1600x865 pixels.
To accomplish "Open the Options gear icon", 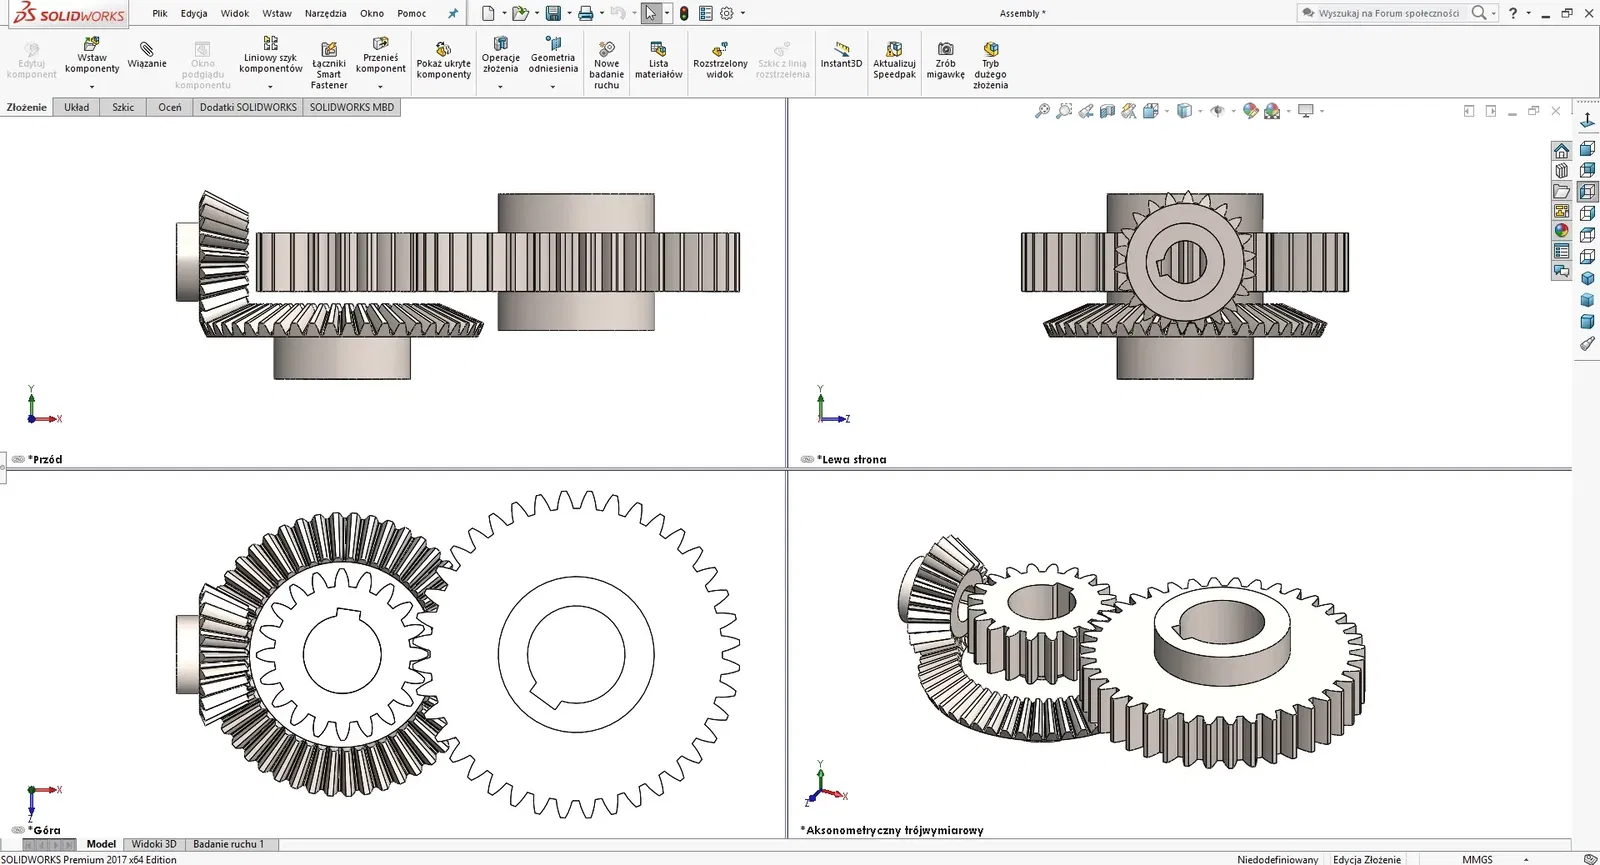I will click(727, 13).
